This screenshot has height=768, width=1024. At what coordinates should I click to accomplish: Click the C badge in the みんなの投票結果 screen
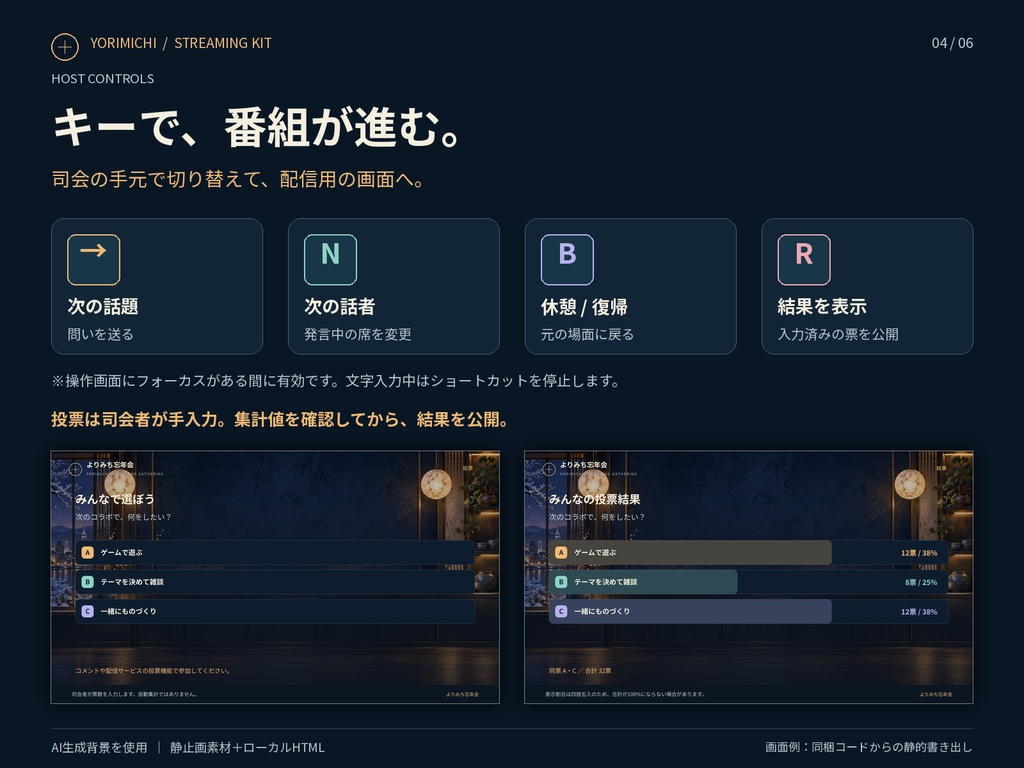(x=561, y=611)
